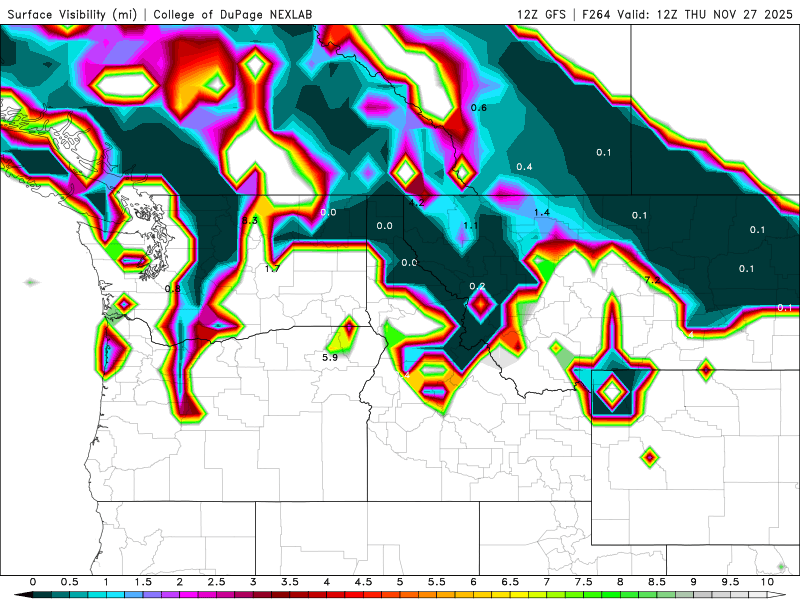Screen dimensions: 800x600
Task: Click the 1.7 visibility value on map
Action: pos(272,268)
